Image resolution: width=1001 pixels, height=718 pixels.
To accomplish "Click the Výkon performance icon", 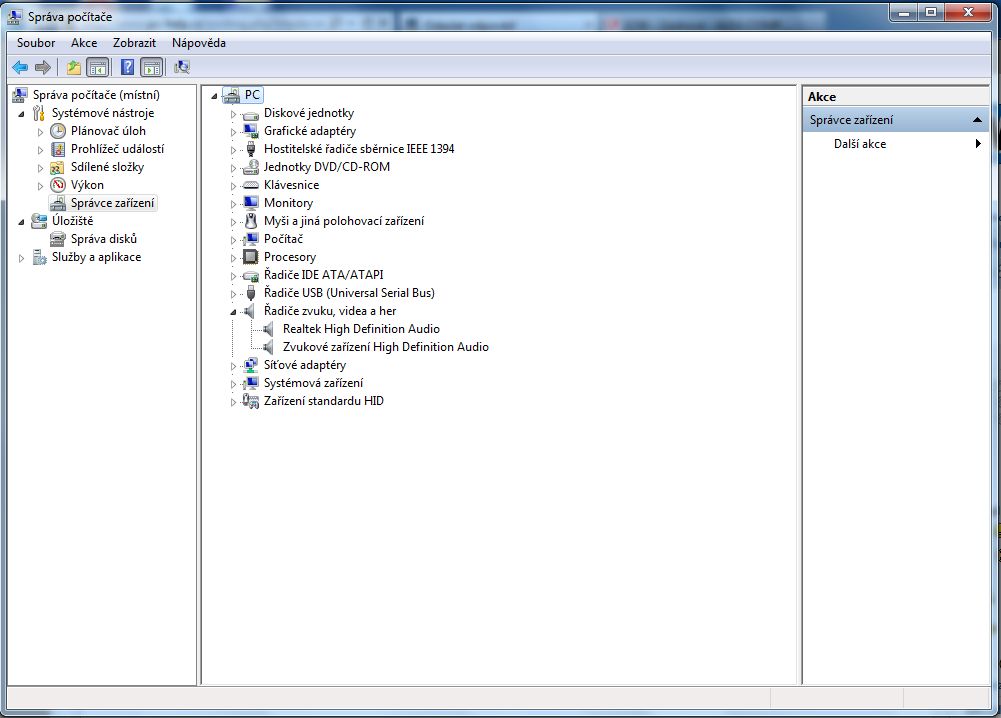I will [x=58, y=185].
